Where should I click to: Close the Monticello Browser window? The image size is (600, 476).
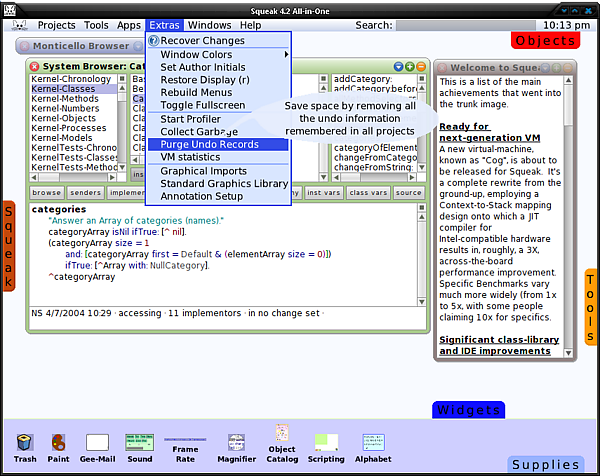pos(24,46)
